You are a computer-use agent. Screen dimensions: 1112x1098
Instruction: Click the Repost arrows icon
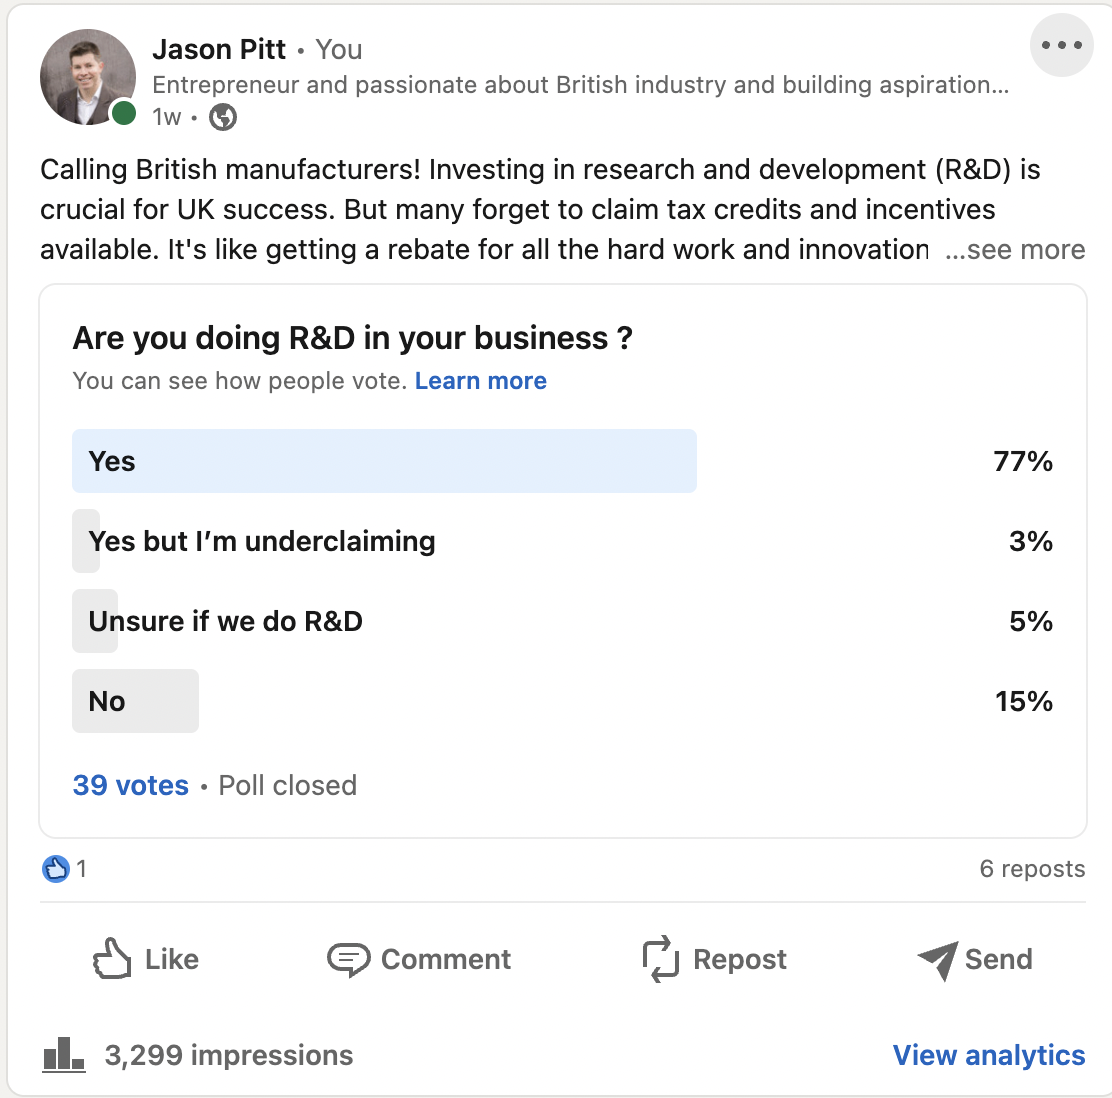pyautogui.click(x=660, y=959)
